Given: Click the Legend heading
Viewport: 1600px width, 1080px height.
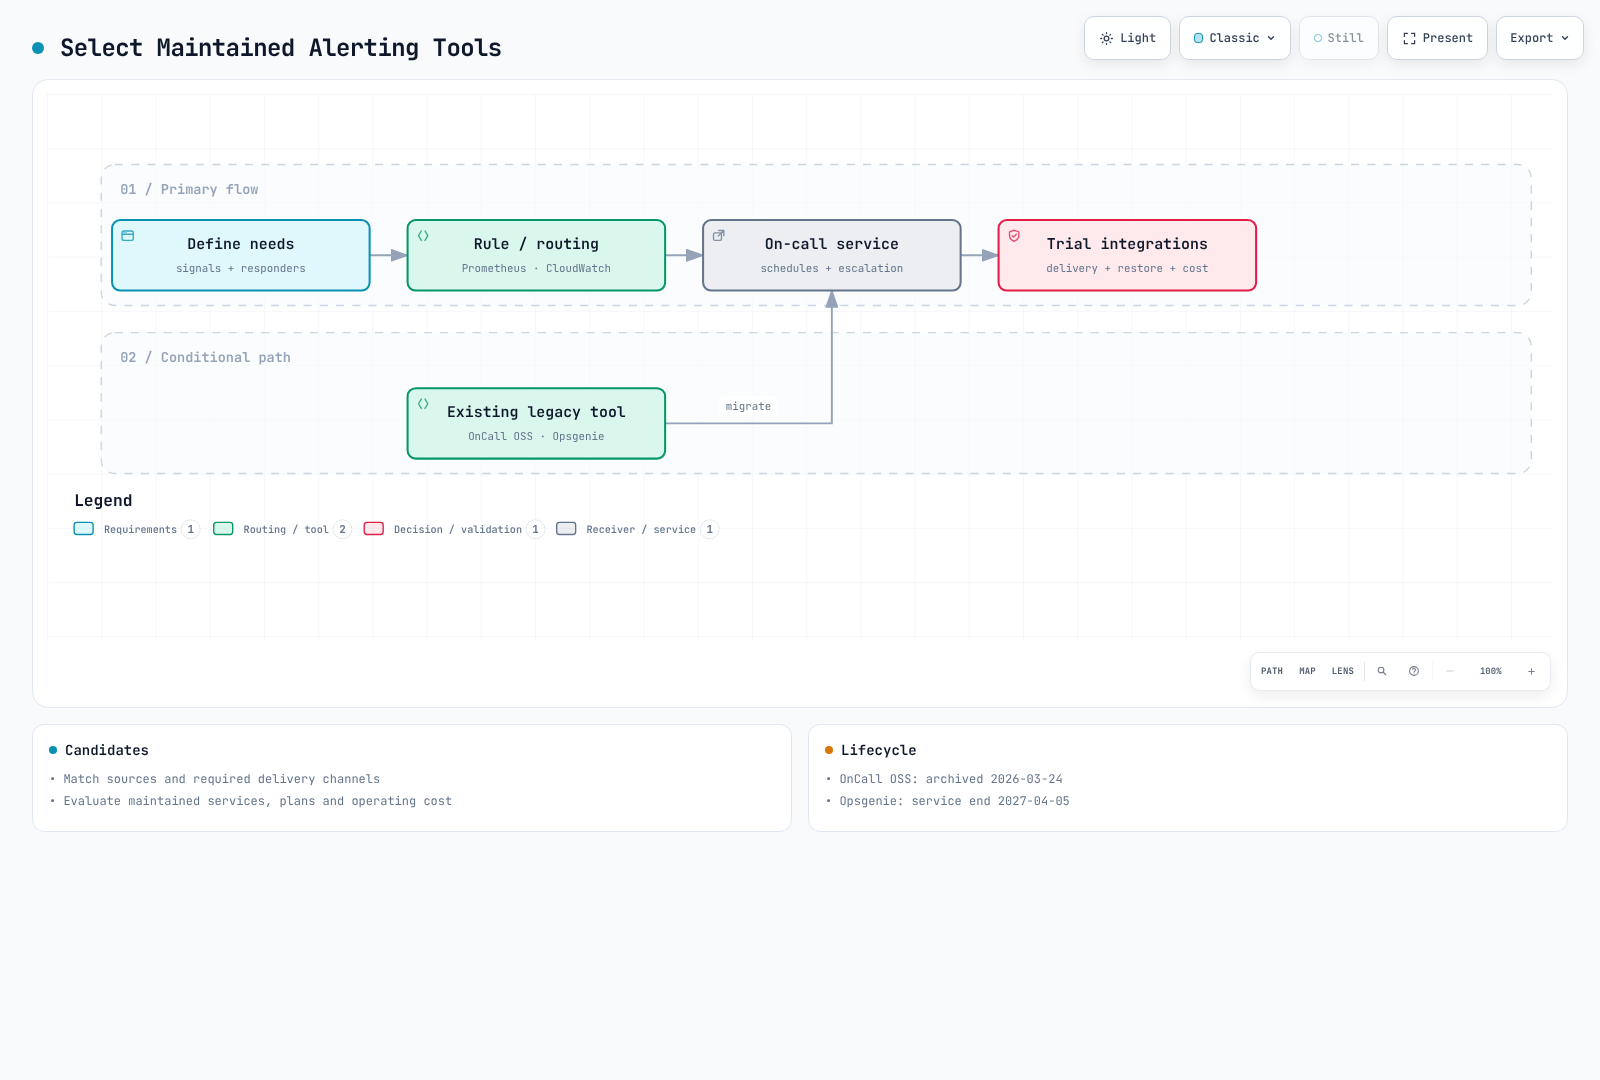Looking at the screenshot, I should pyautogui.click(x=103, y=501).
